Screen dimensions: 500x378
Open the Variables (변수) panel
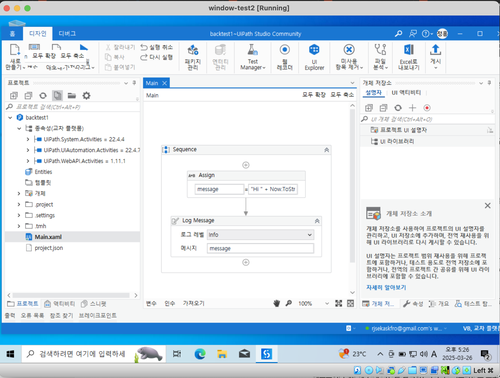pos(151,303)
